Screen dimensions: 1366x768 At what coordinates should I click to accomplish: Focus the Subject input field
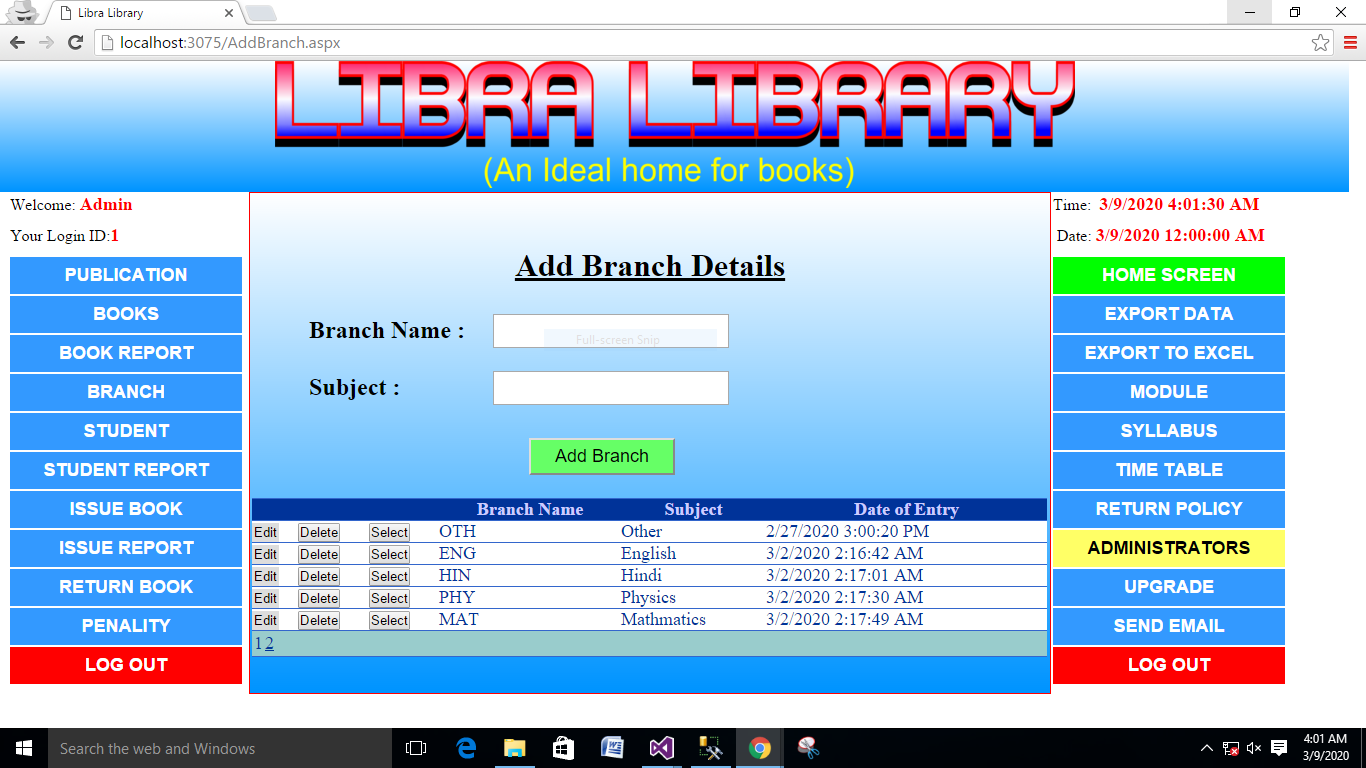coord(610,388)
